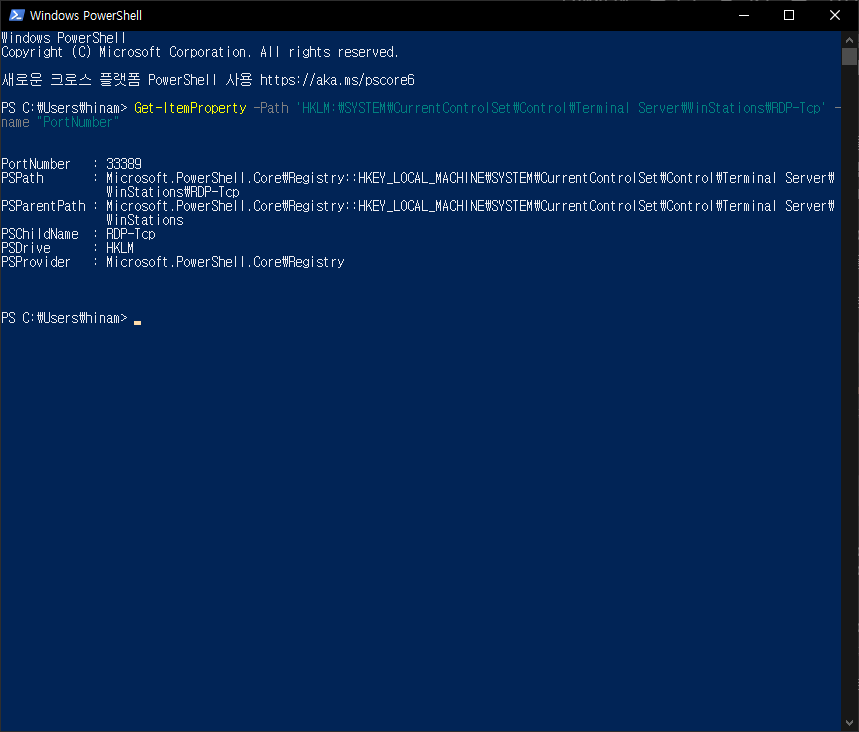
Task: Click the scrollbar down arrow
Action: 849,723
